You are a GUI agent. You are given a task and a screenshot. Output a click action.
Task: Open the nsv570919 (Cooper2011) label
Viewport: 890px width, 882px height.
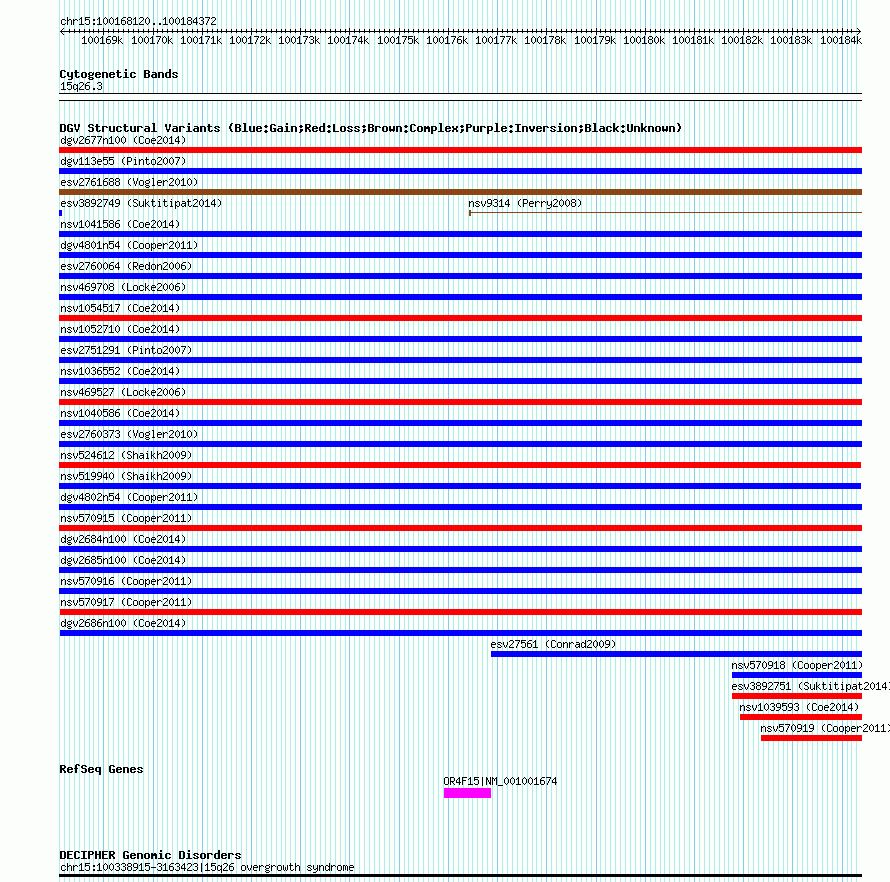click(x=825, y=728)
